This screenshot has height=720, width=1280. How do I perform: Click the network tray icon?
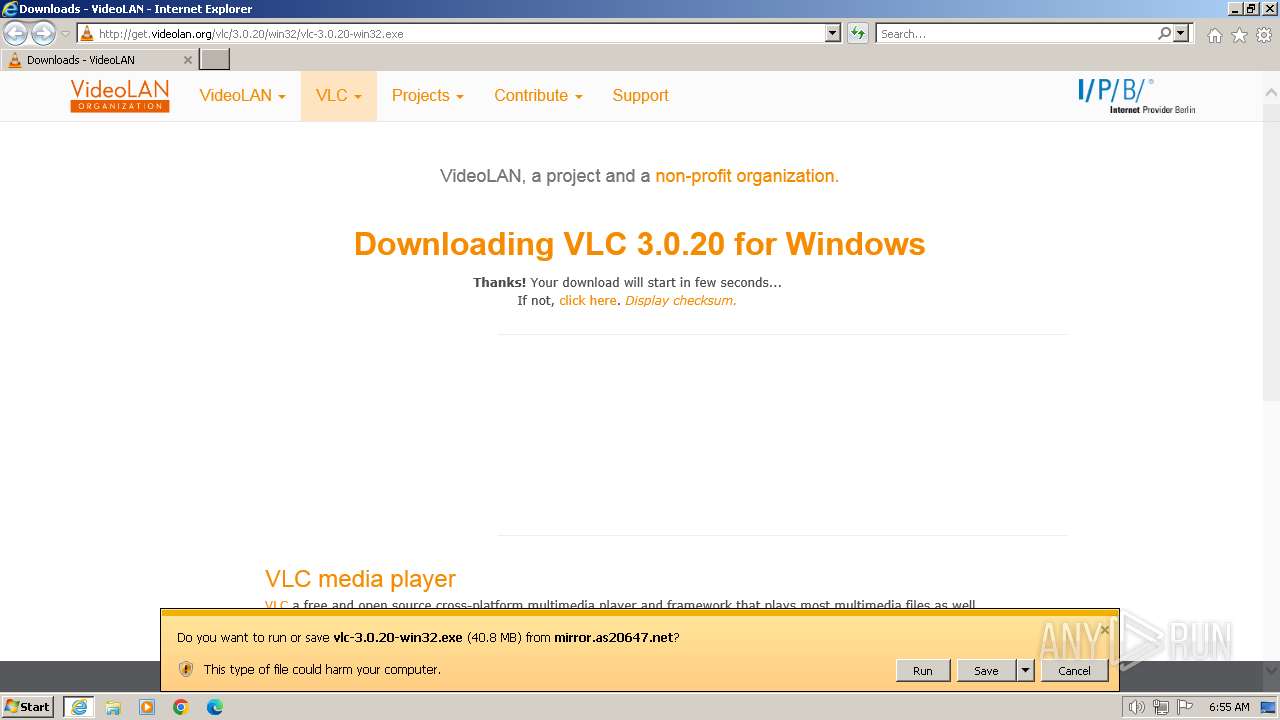tap(1161, 707)
